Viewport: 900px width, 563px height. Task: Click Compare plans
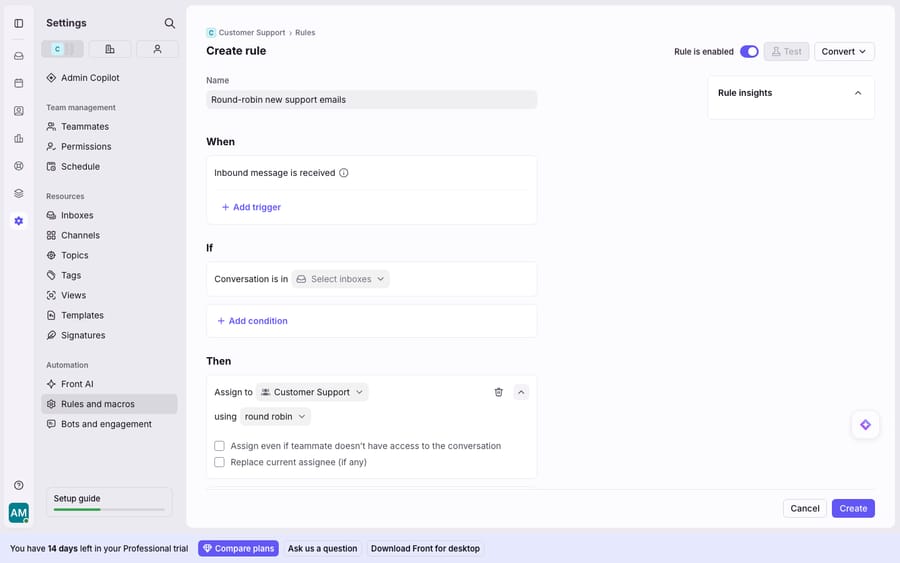click(238, 549)
